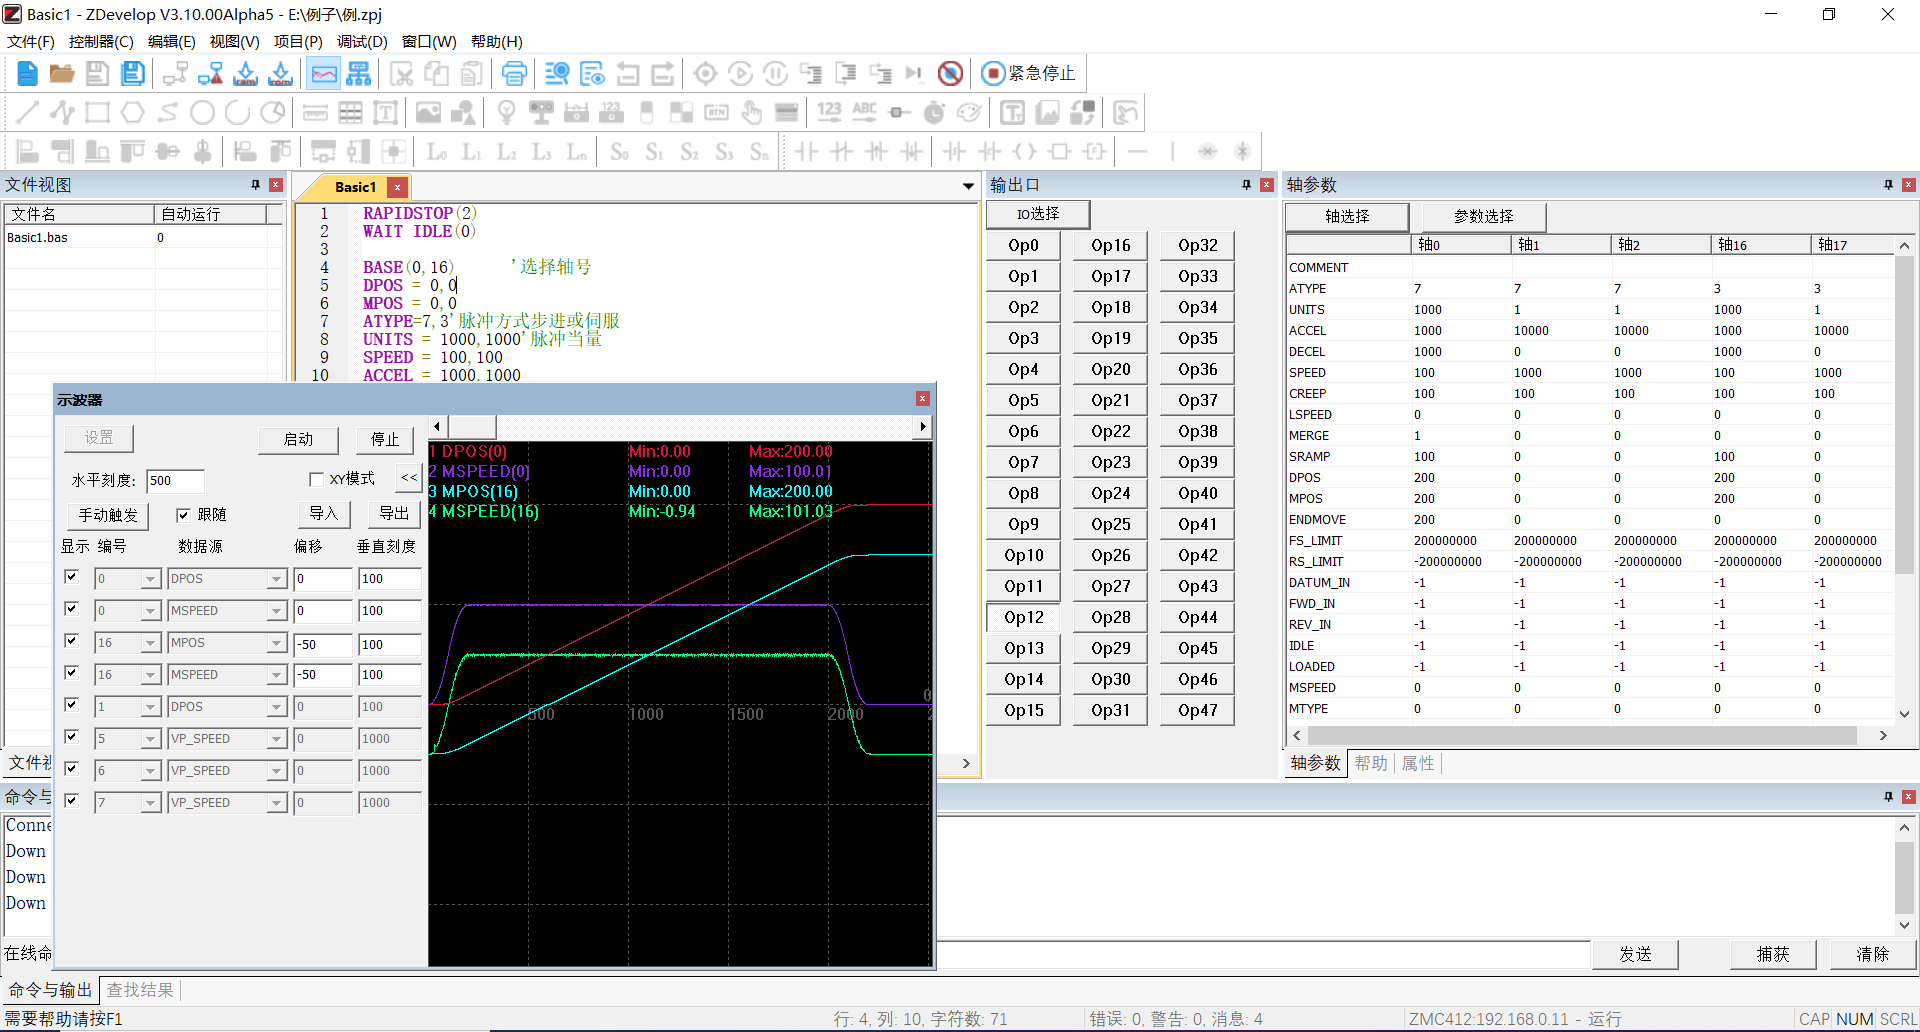Save all files with the blue disk icon
1920x1032 pixels.
click(132, 73)
